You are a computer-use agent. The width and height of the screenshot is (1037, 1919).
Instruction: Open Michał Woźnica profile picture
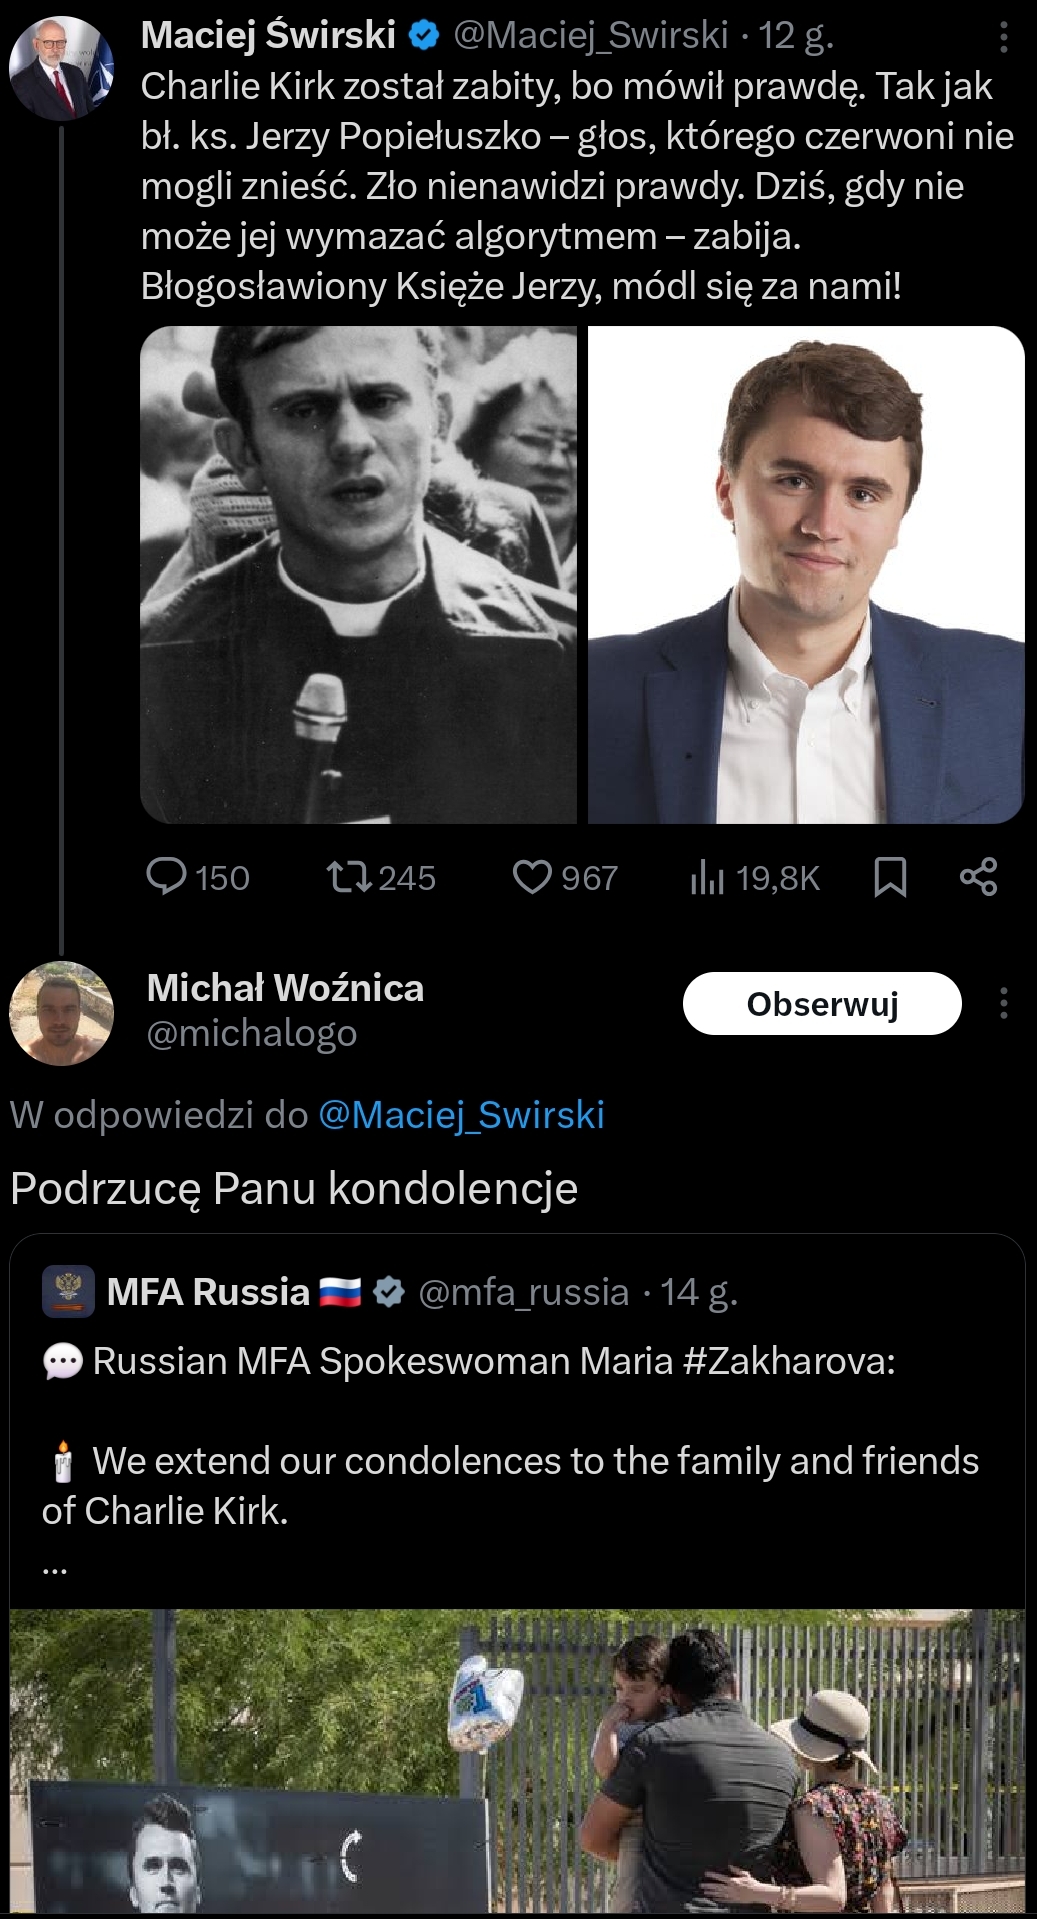[61, 1013]
